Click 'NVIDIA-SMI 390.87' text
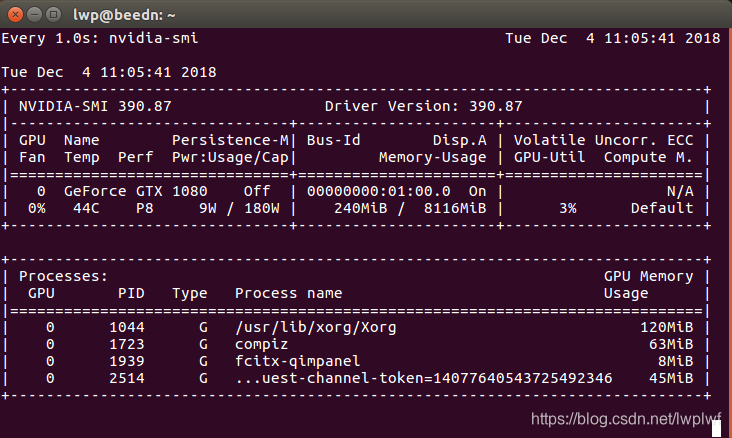 point(95,106)
